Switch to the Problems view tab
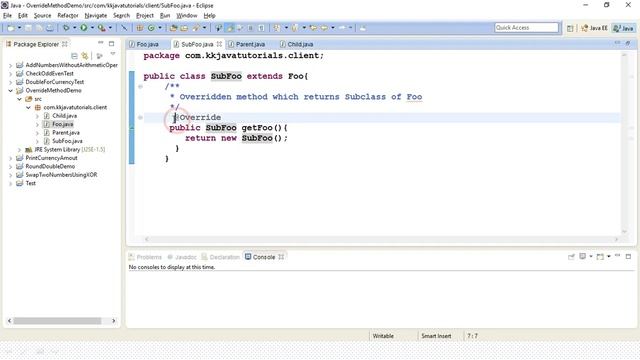 (x=145, y=257)
